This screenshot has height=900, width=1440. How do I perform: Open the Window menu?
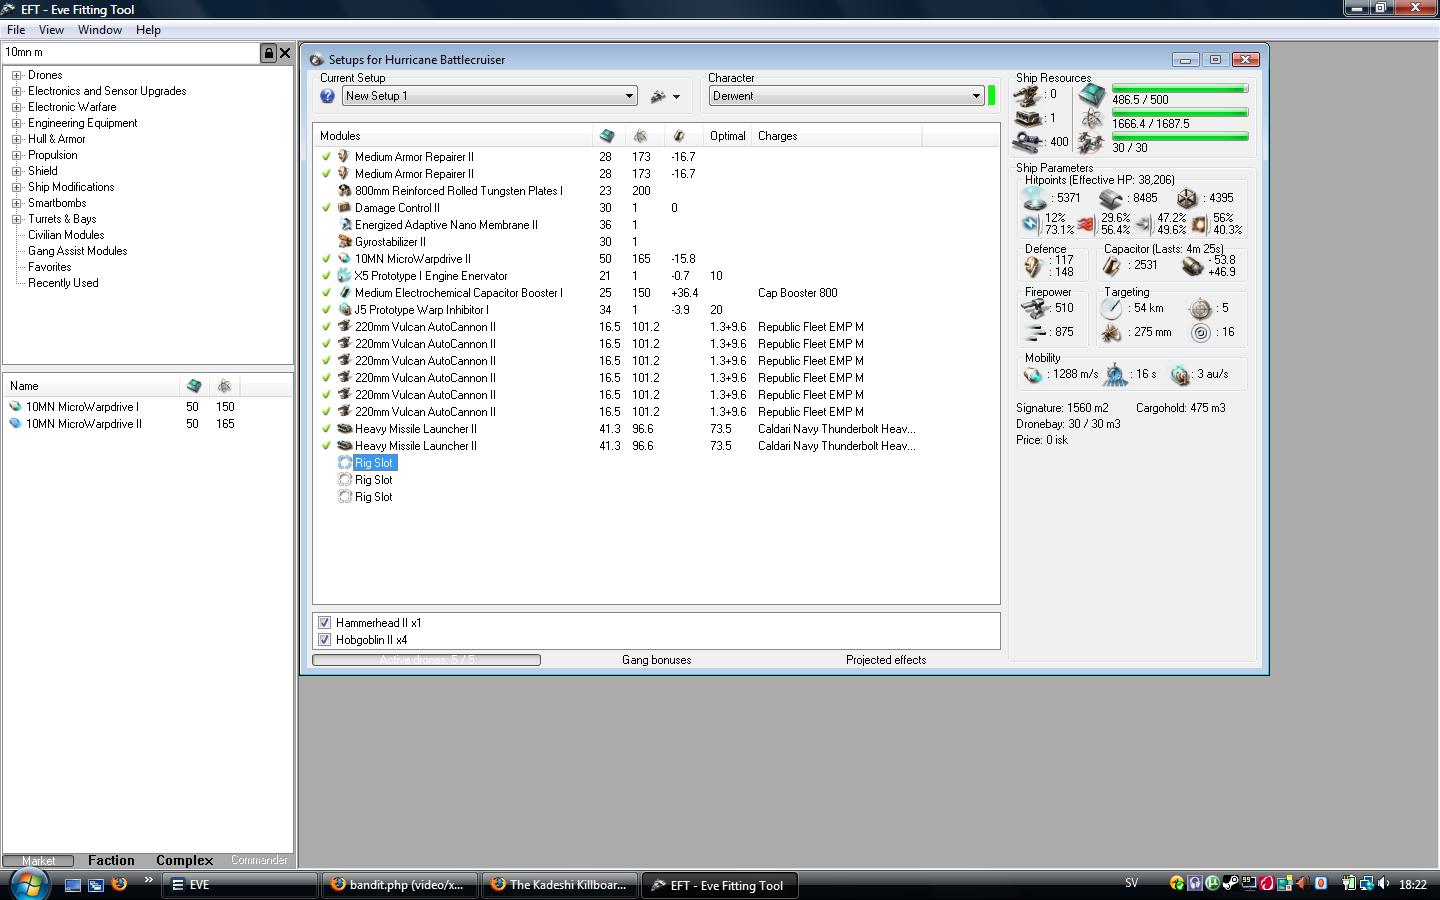point(100,30)
